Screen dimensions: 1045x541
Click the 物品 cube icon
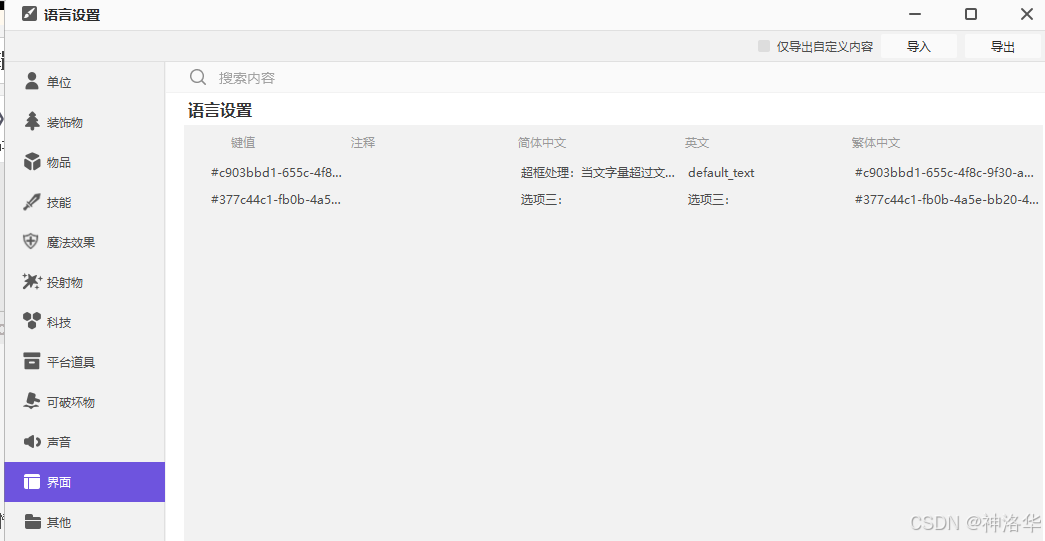[x=31, y=161]
